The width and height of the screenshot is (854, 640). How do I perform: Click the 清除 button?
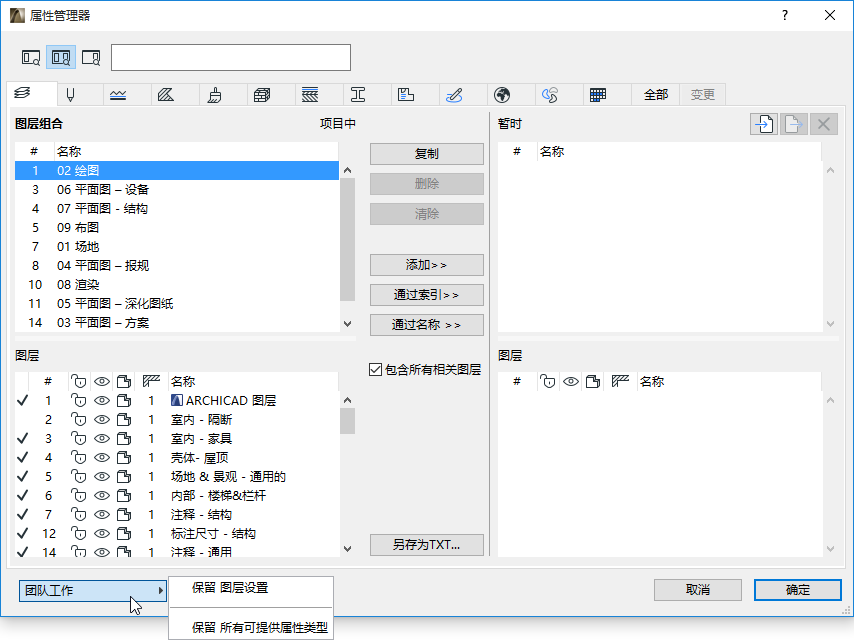tap(426, 214)
